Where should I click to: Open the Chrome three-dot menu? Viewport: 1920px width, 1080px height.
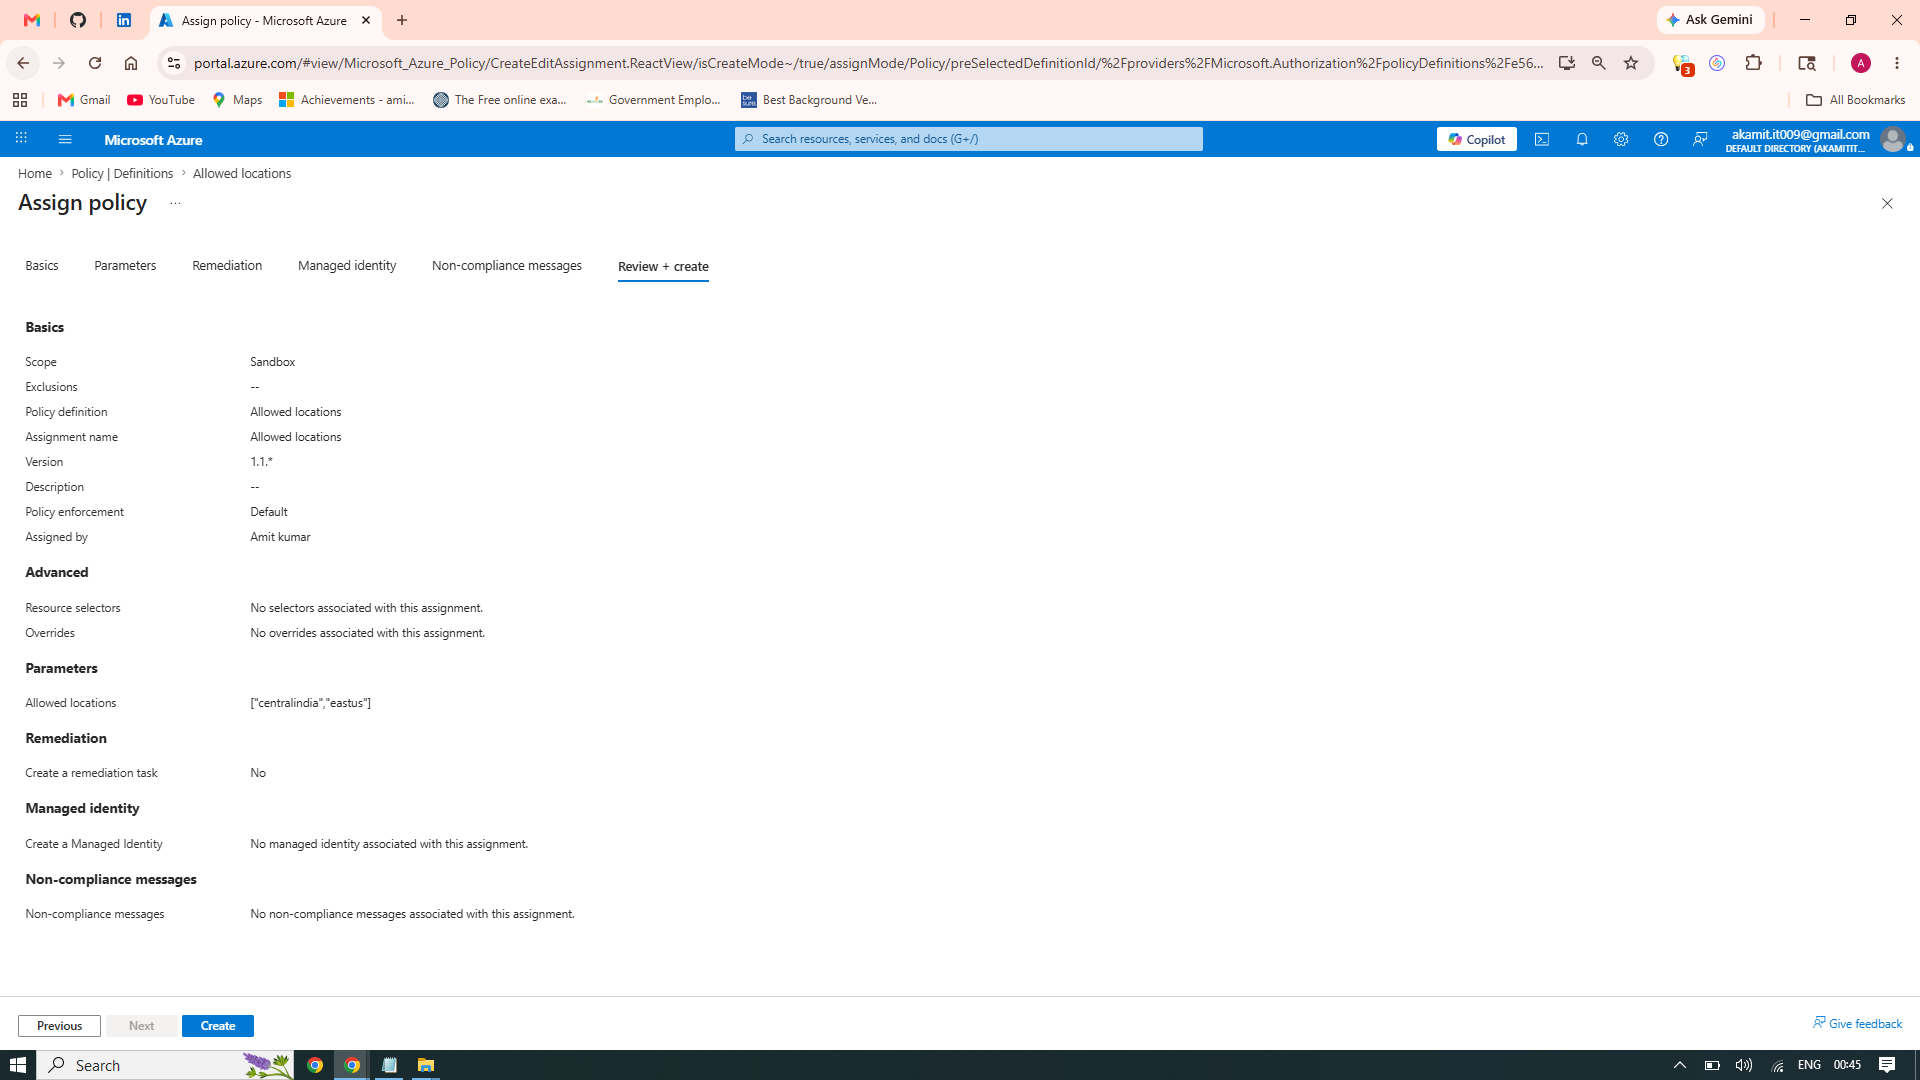click(1897, 63)
